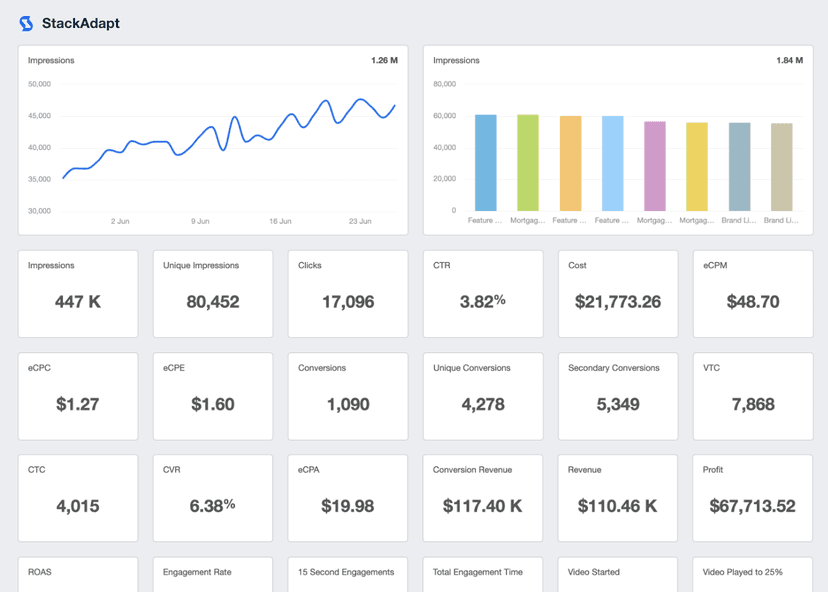Image resolution: width=828 pixels, height=592 pixels.
Task: Open the Revenue card showing $110.46 K
Action: [x=617, y=497]
